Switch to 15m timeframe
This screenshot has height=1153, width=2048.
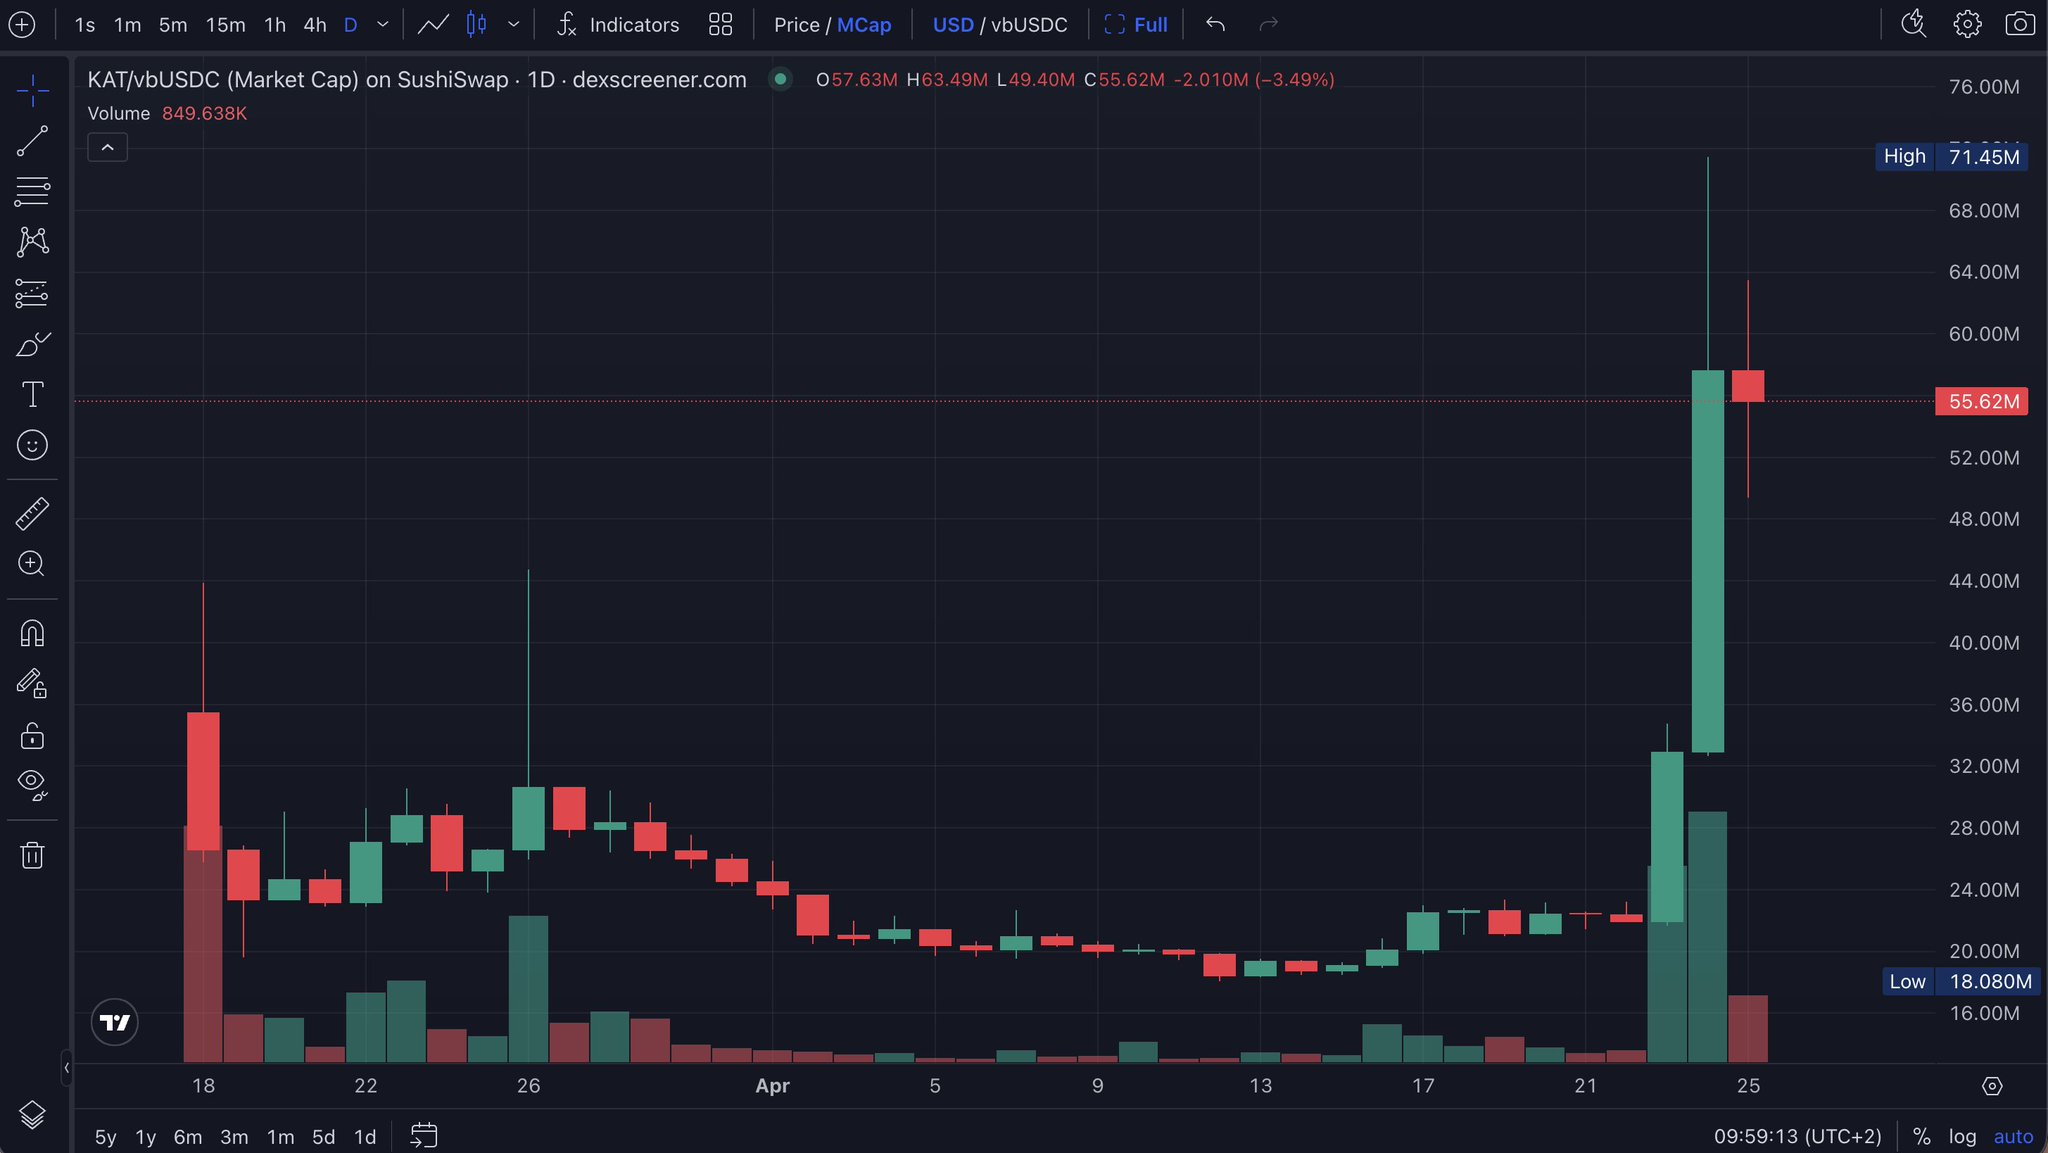(x=225, y=25)
